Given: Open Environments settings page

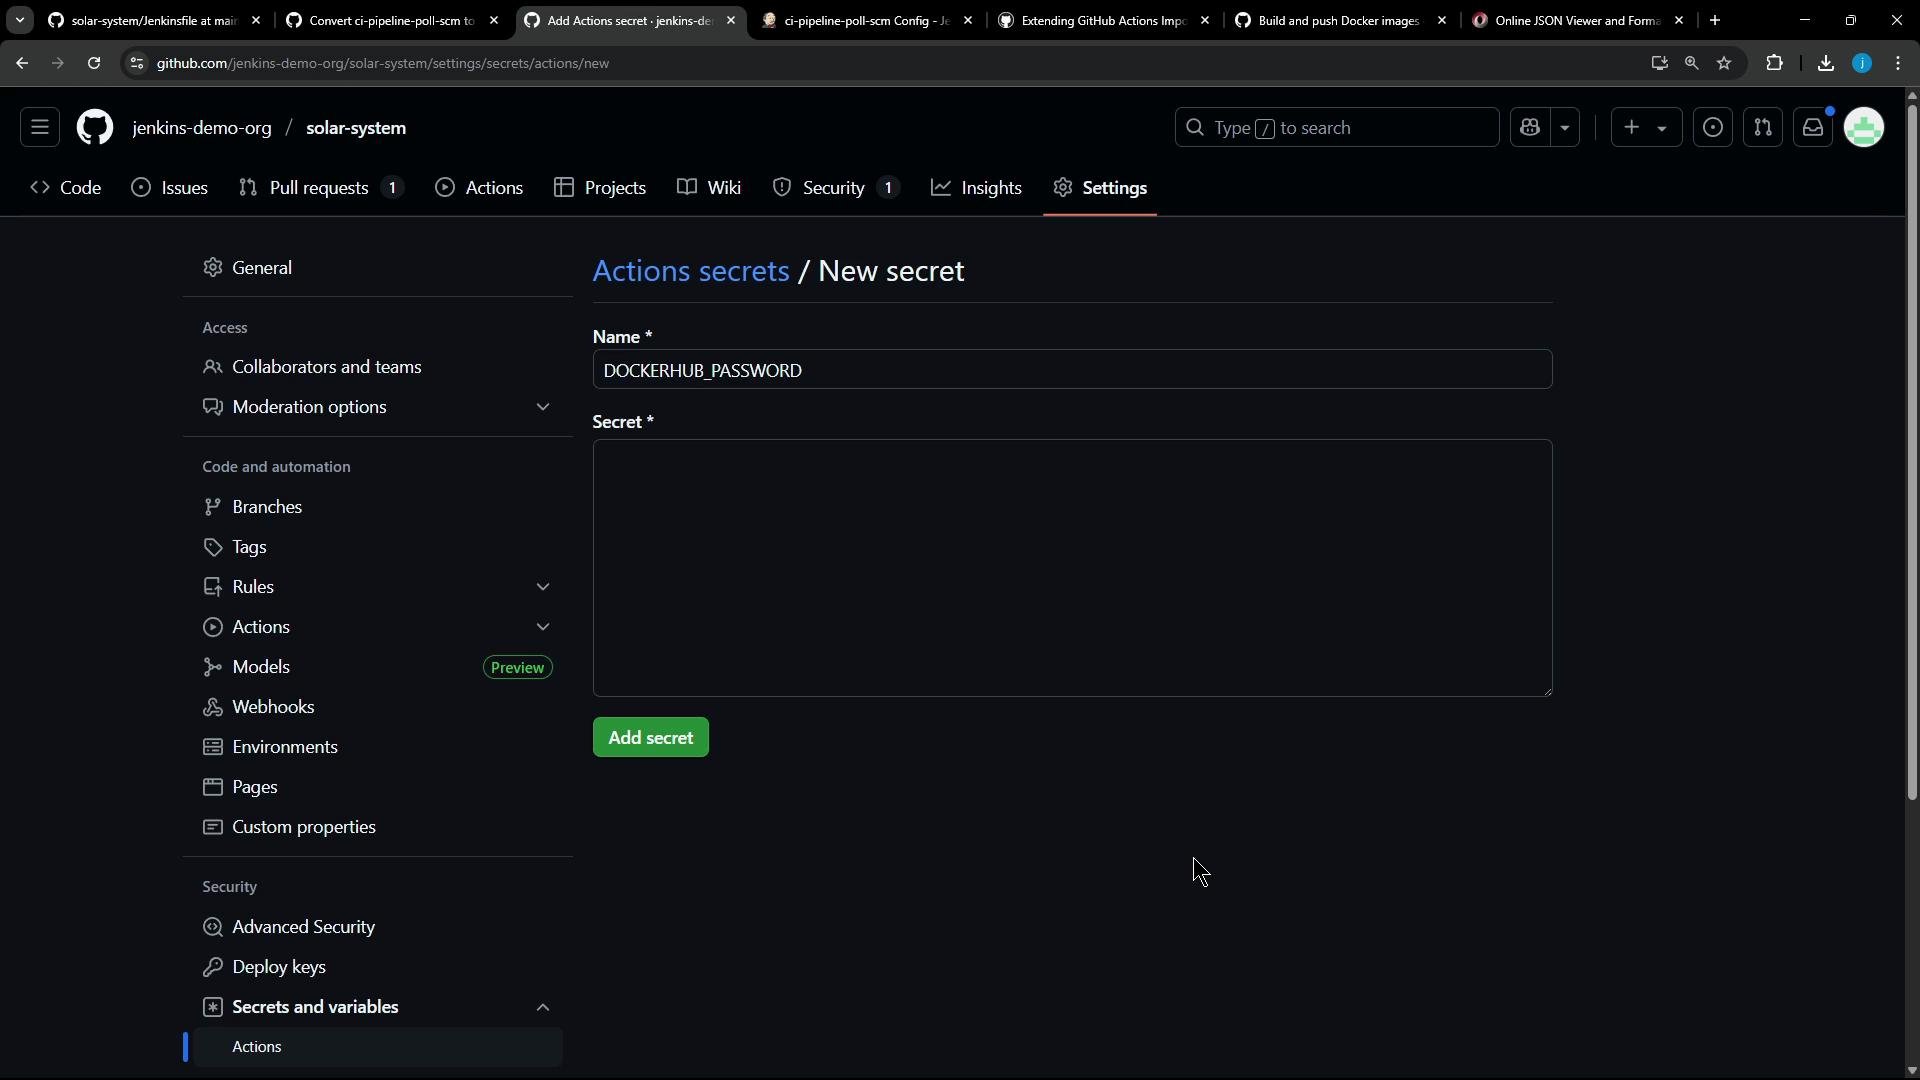Looking at the screenshot, I should coord(378,747).
